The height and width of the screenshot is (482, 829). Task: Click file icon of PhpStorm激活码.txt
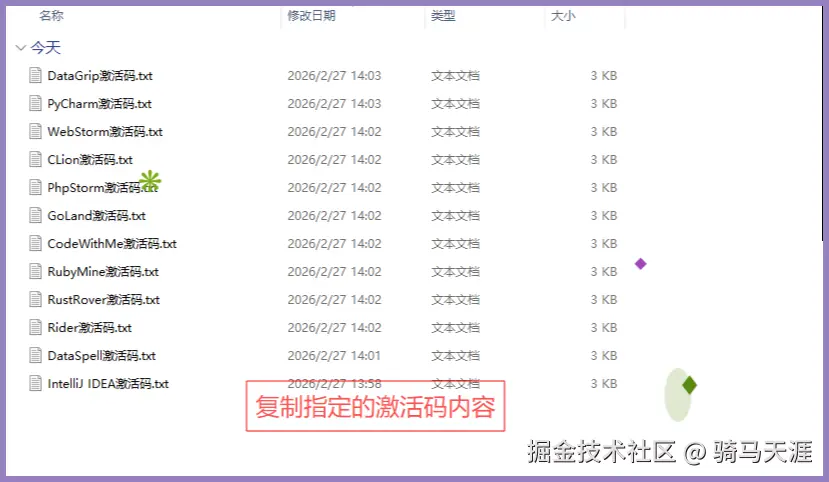click(35, 188)
